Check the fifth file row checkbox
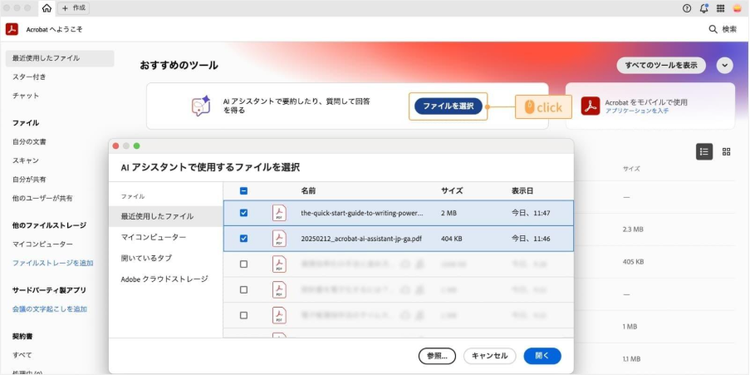750x375 pixels. 243,316
